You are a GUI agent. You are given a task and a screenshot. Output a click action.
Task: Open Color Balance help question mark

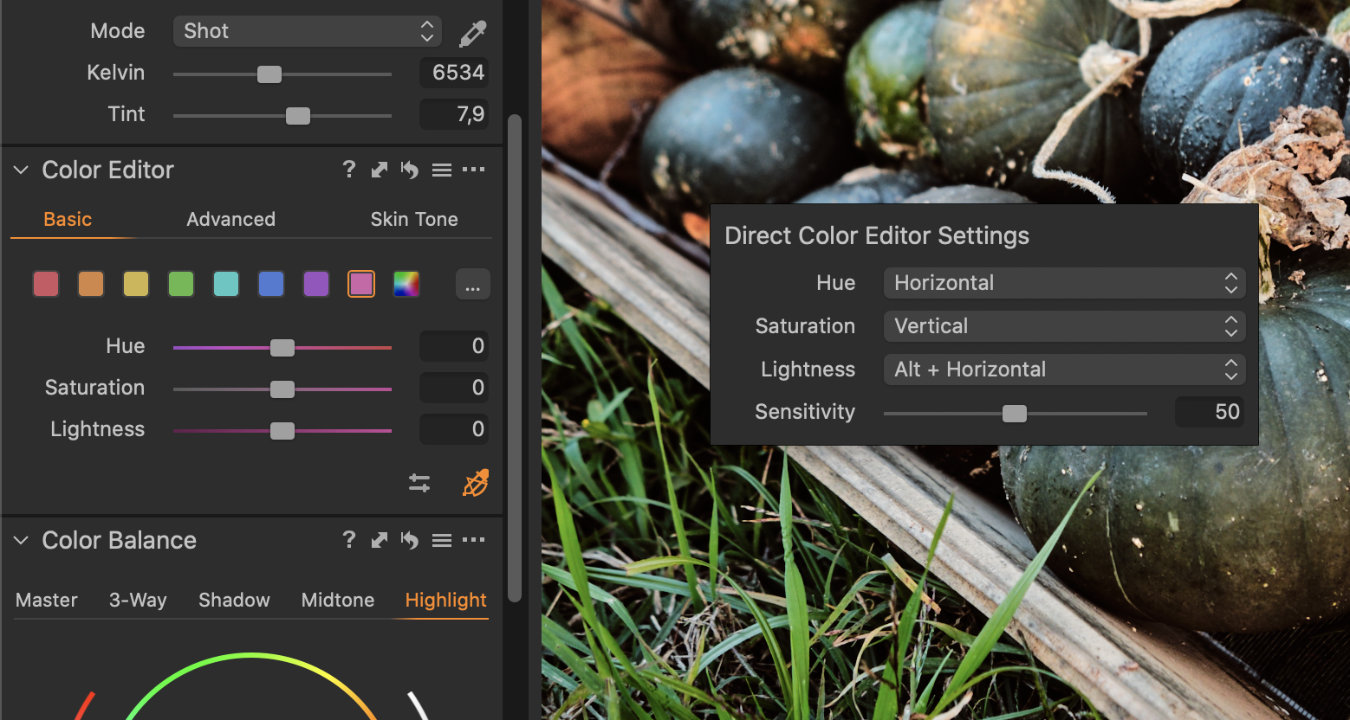349,540
